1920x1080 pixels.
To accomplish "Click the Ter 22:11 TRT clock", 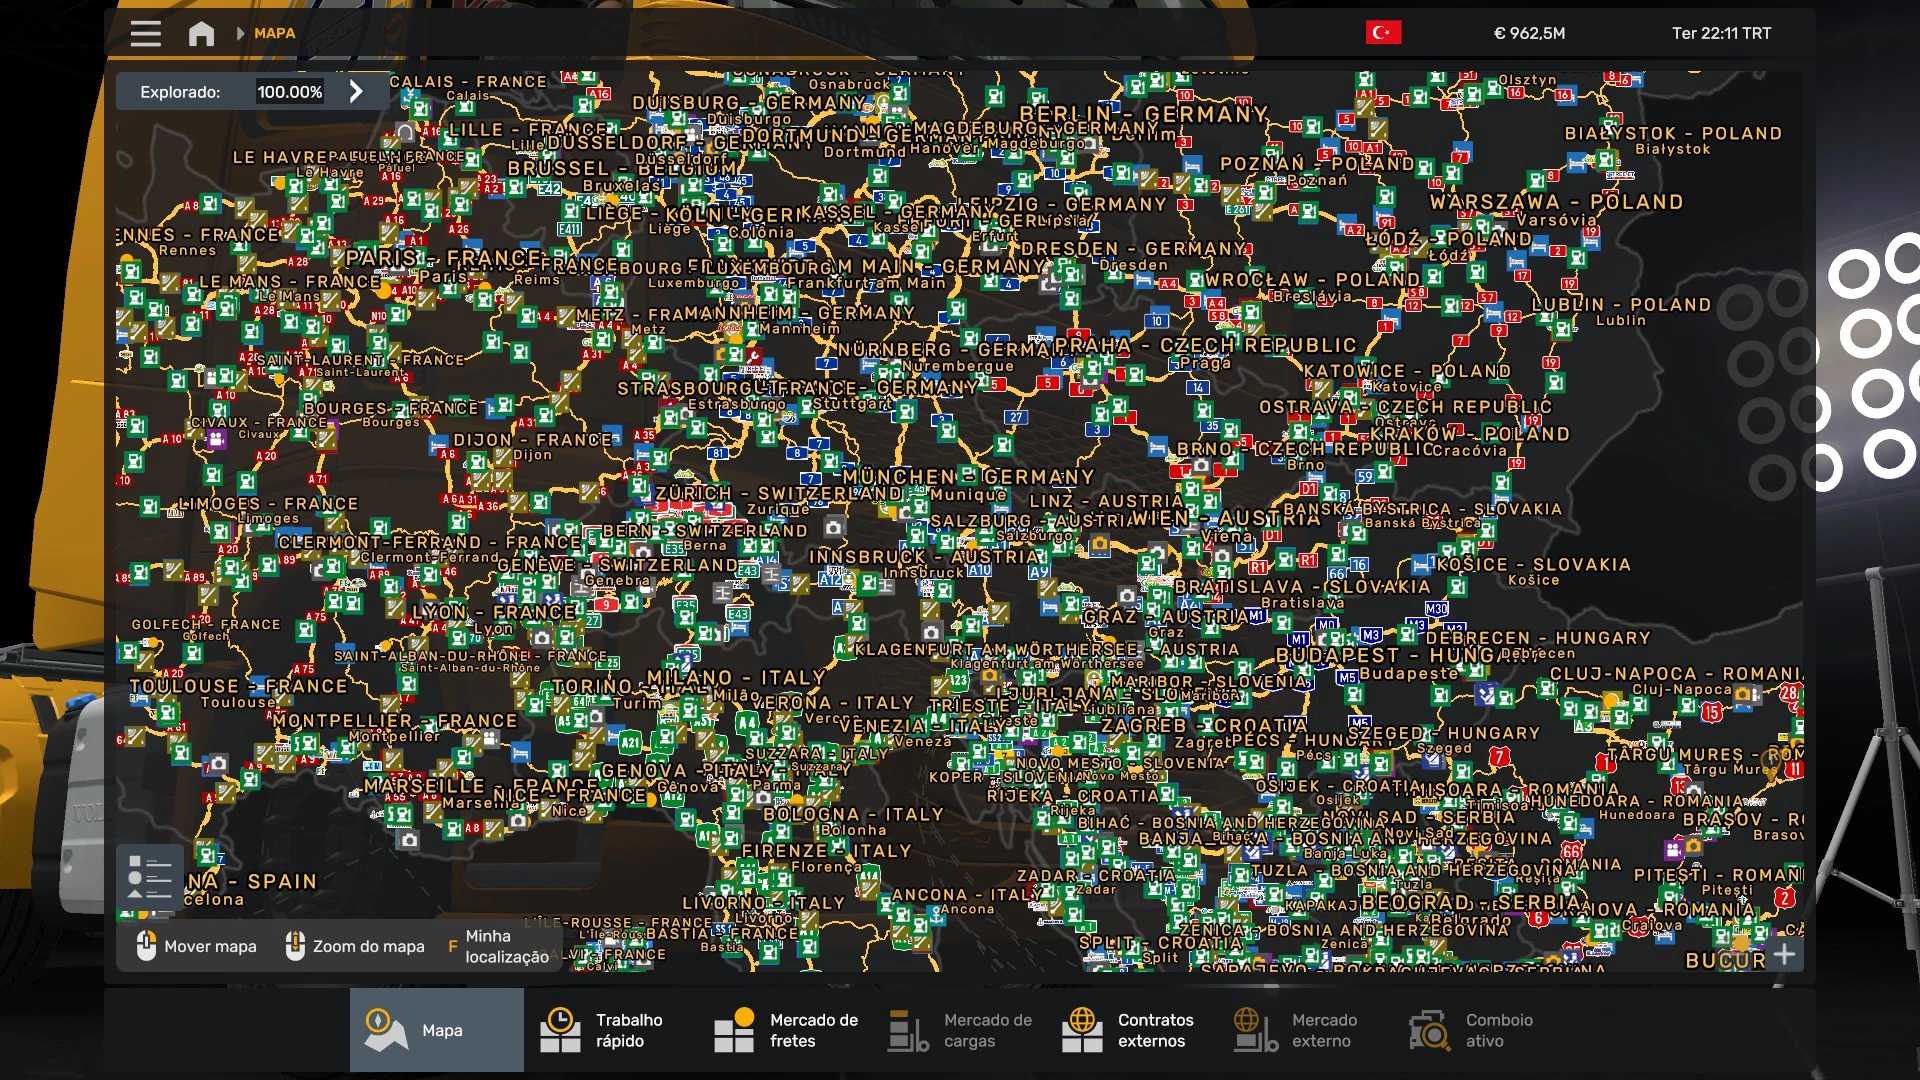I will (1721, 33).
